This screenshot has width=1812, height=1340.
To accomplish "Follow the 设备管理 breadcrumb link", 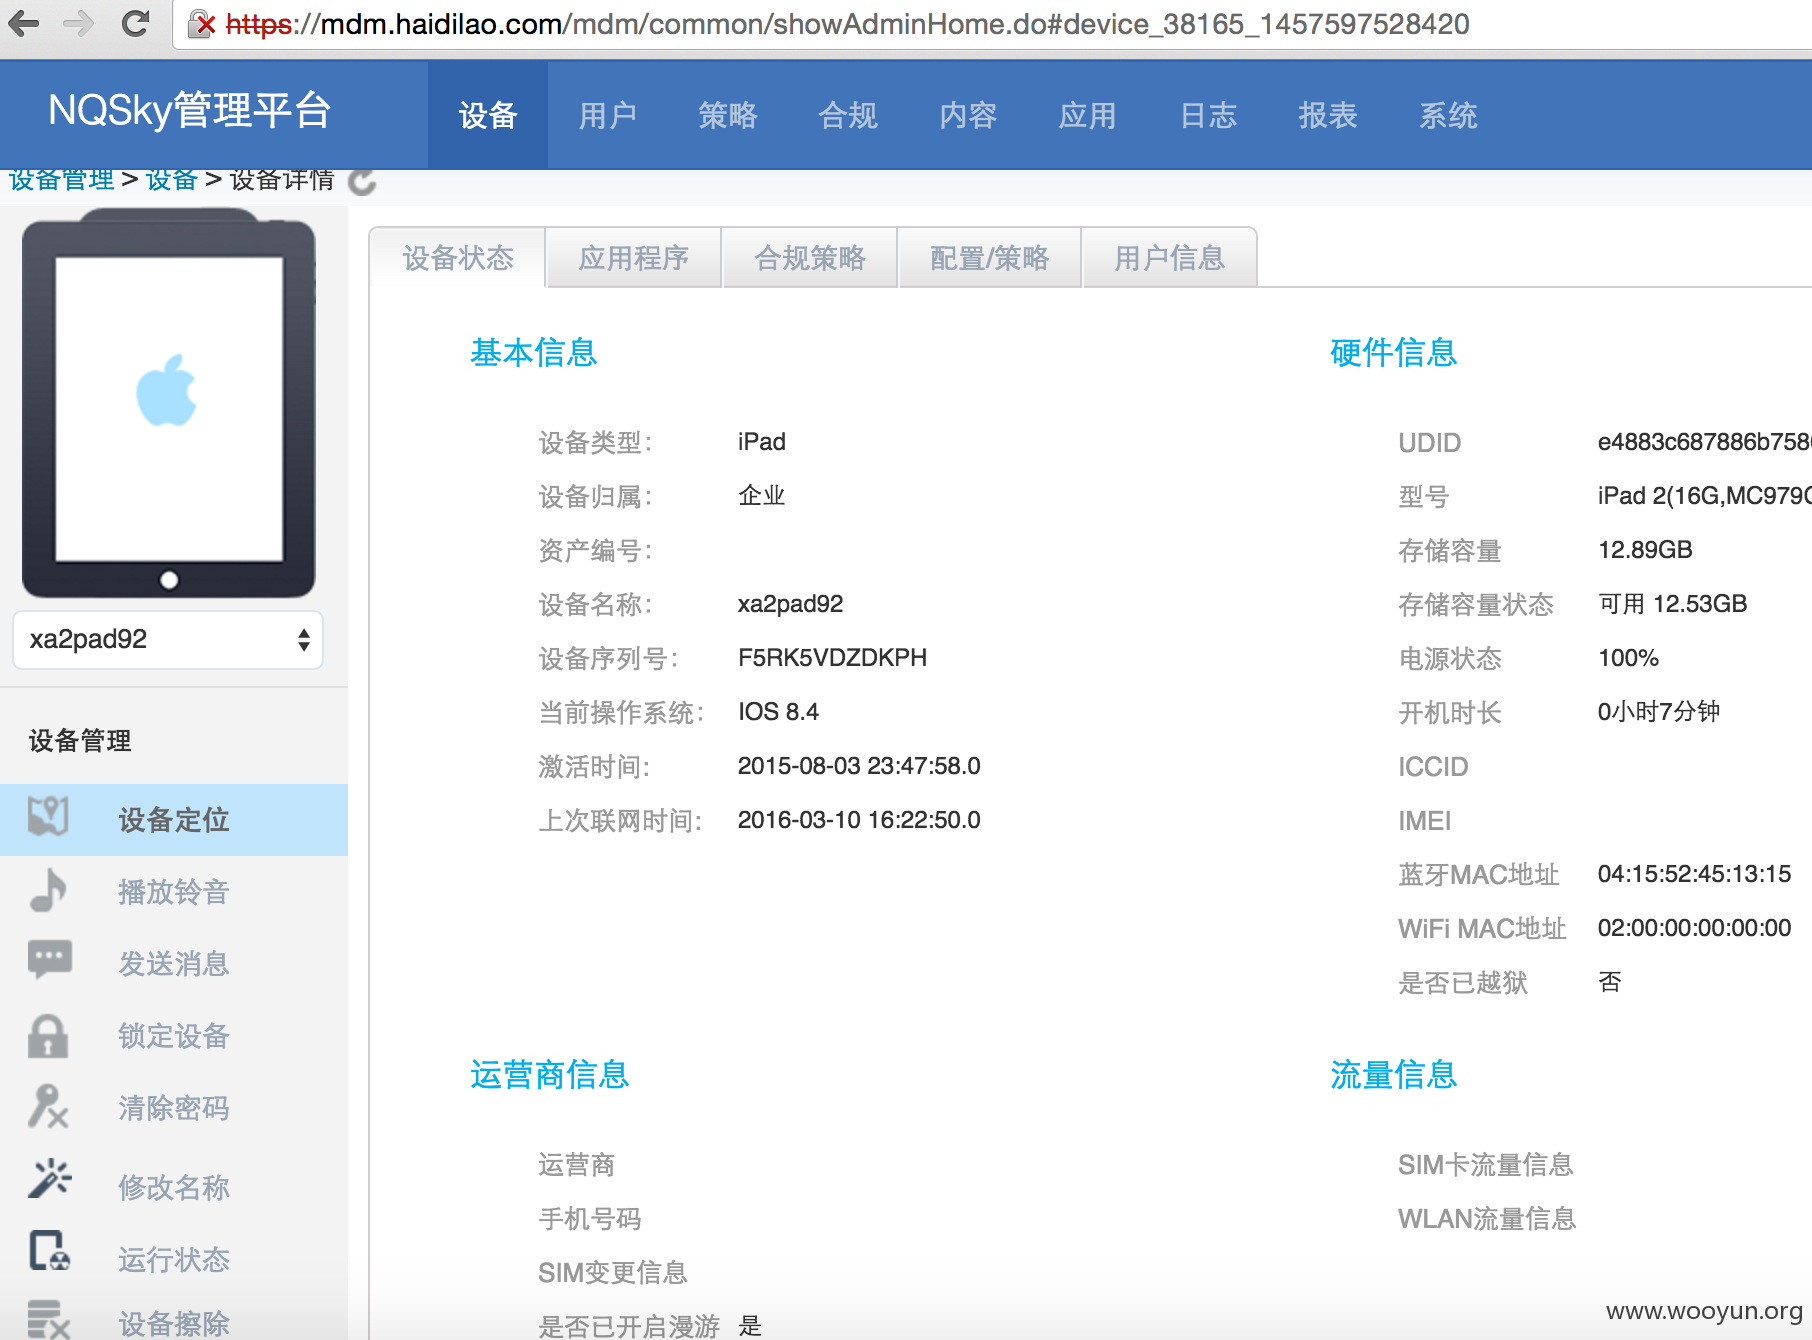I will click(x=62, y=180).
